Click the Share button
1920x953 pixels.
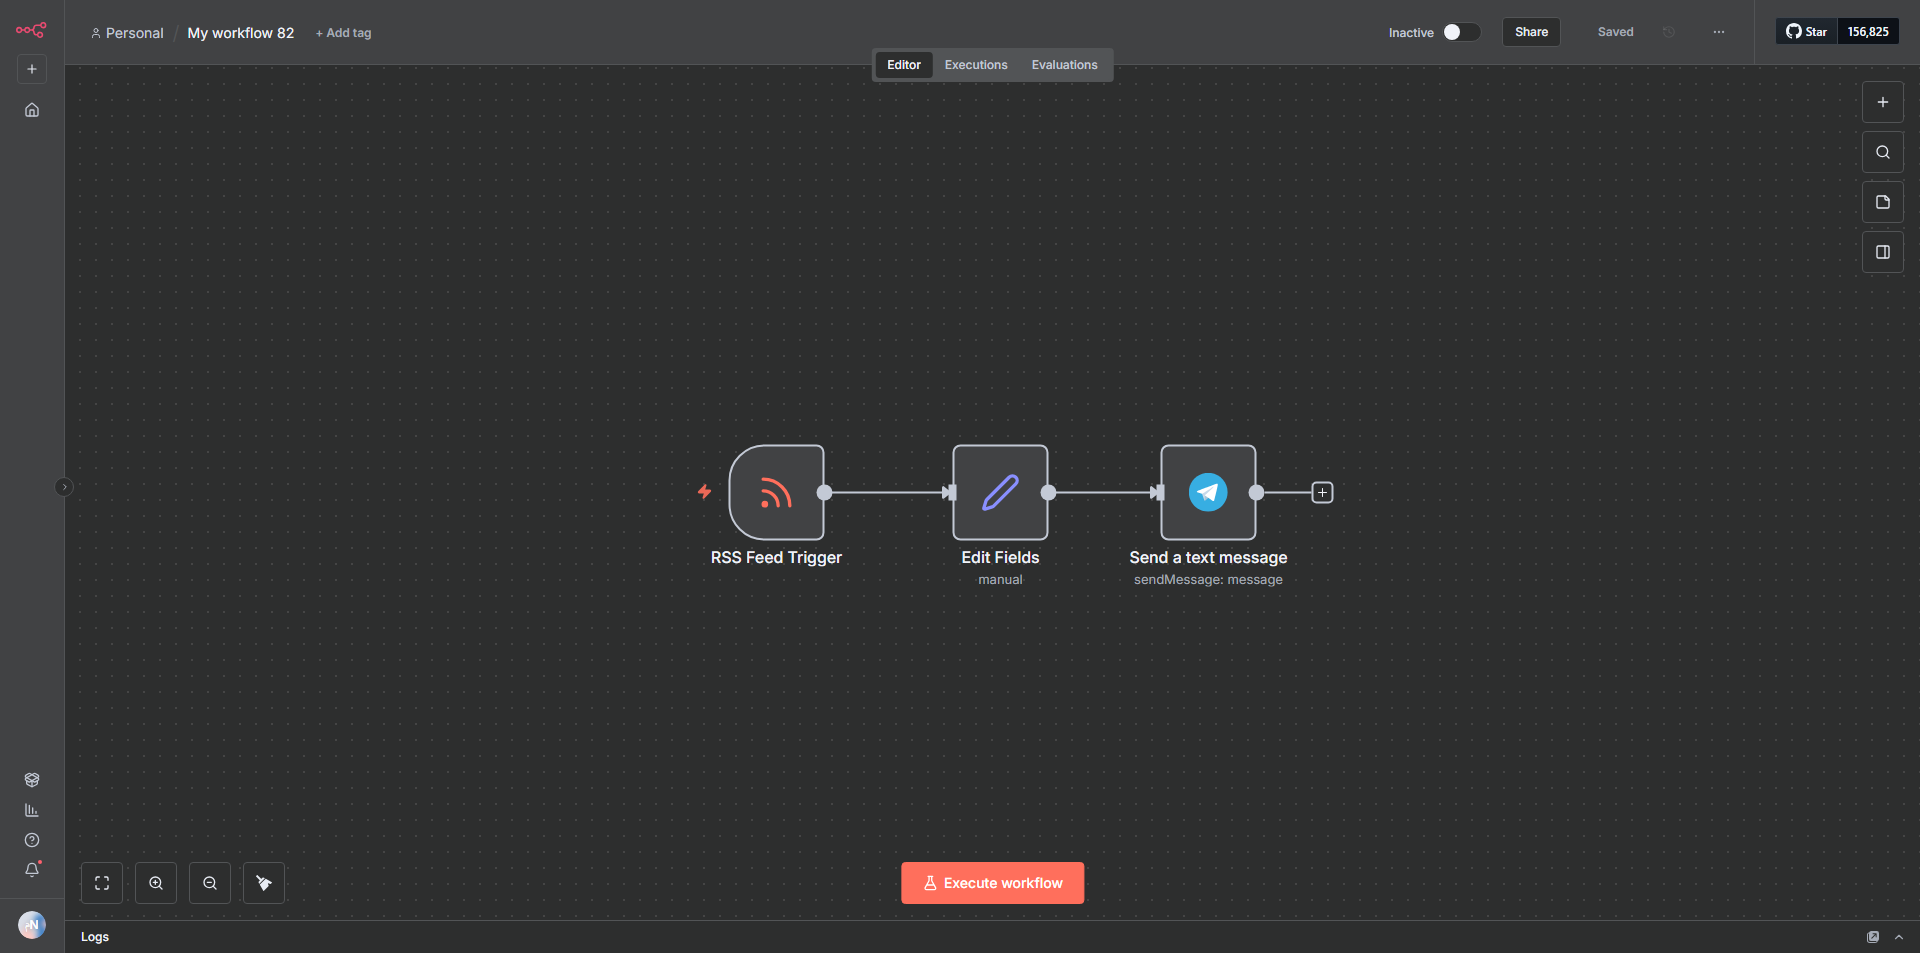pyautogui.click(x=1530, y=32)
